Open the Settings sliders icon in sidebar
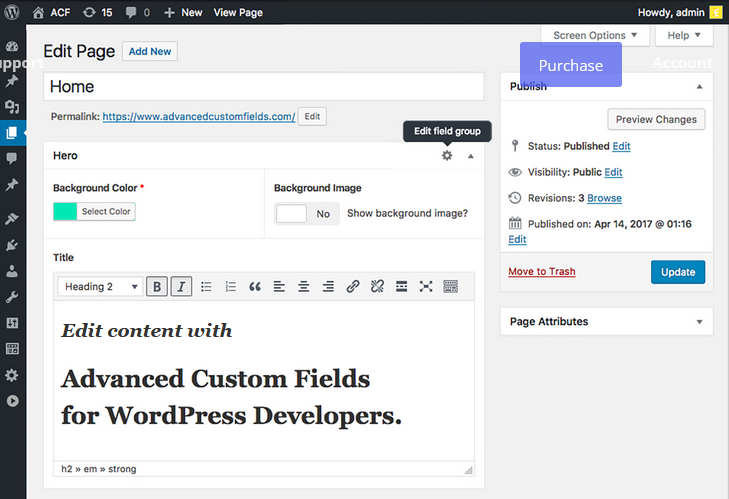 12,323
